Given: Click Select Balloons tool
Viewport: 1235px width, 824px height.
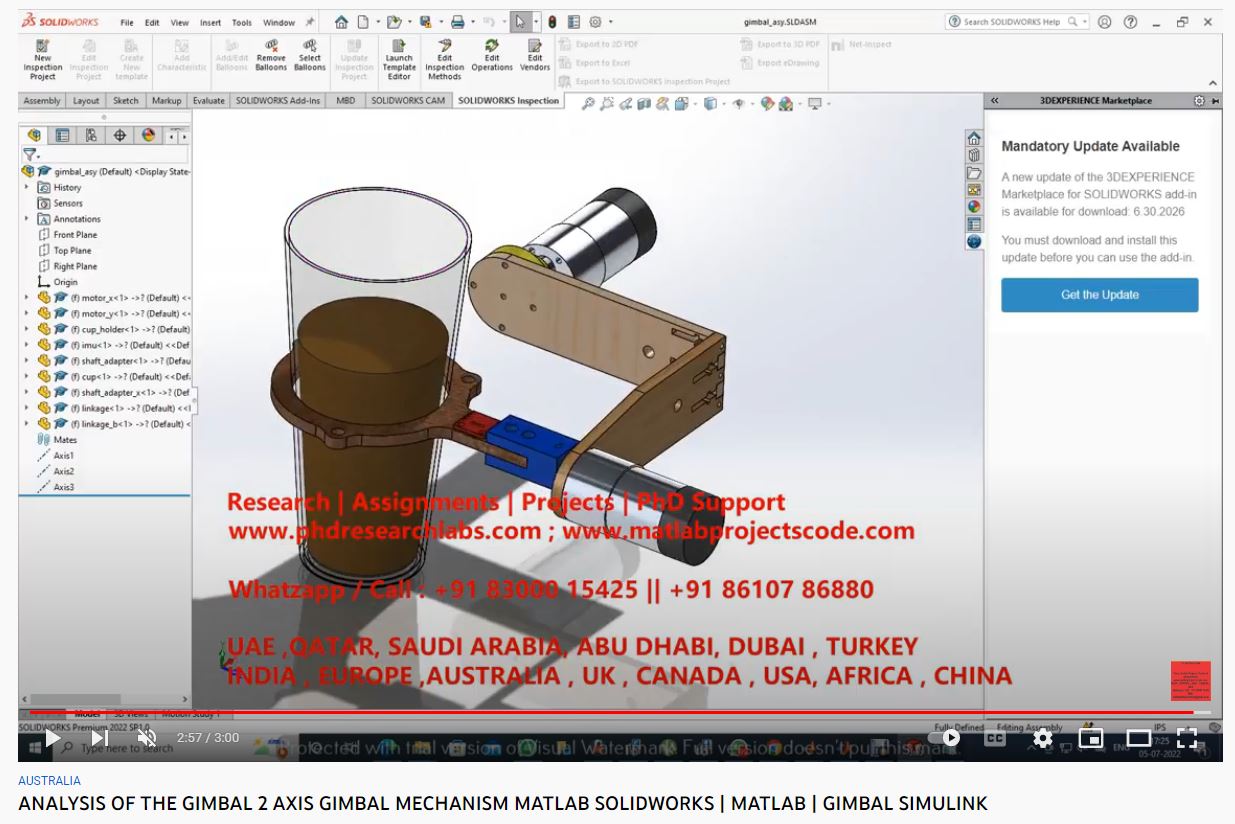Looking at the screenshot, I should (310, 57).
